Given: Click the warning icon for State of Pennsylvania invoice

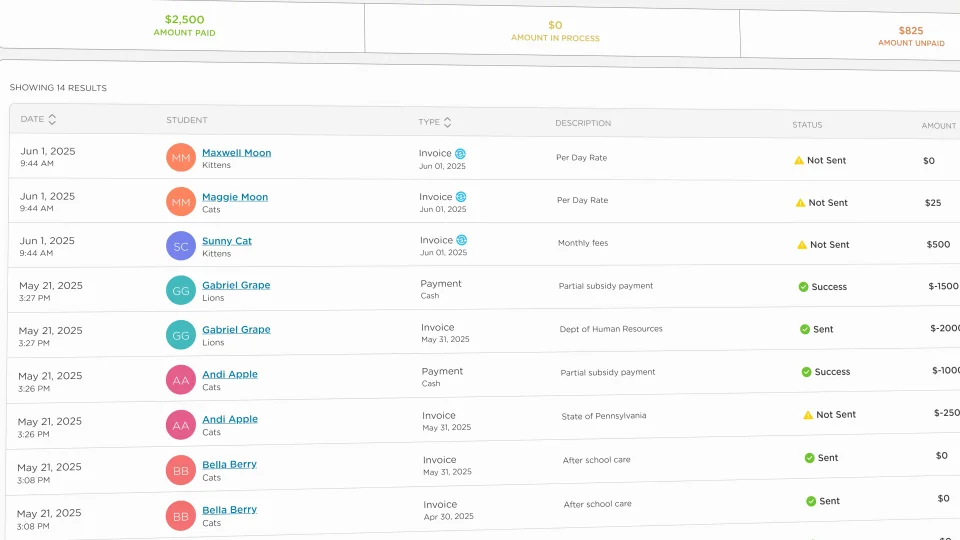Looking at the screenshot, I should [x=808, y=415].
